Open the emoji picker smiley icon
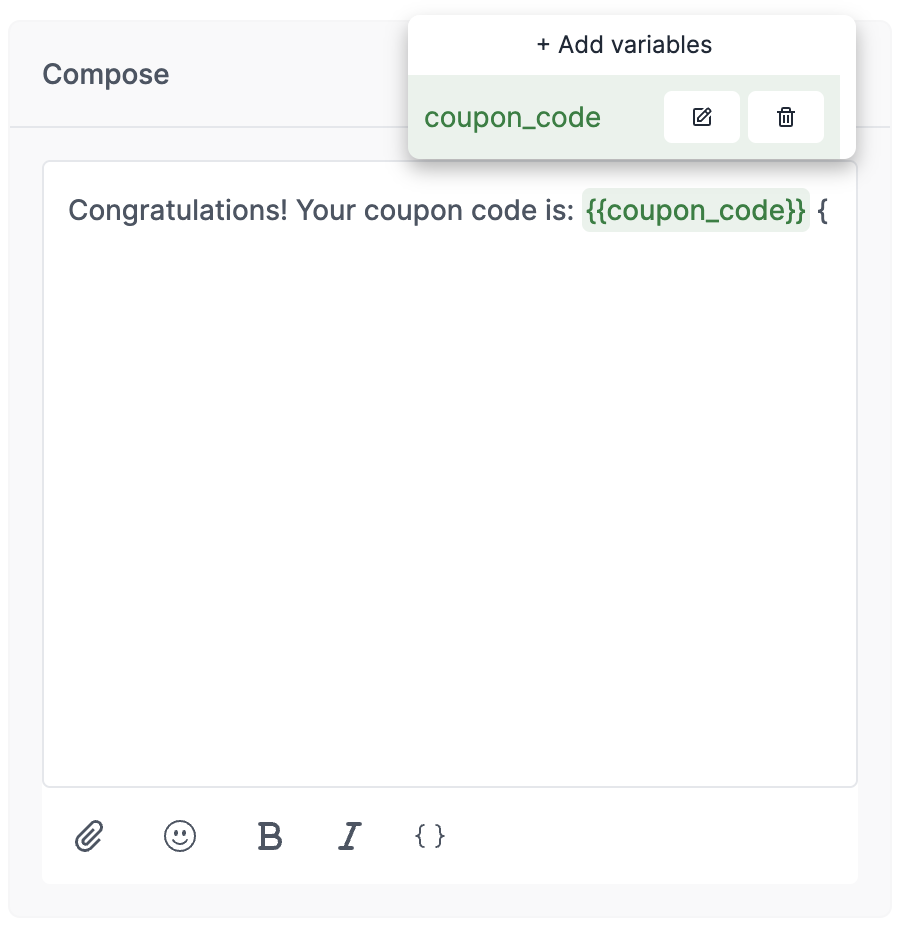The height and width of the screenshot is (934, 906). click(179, 836)
